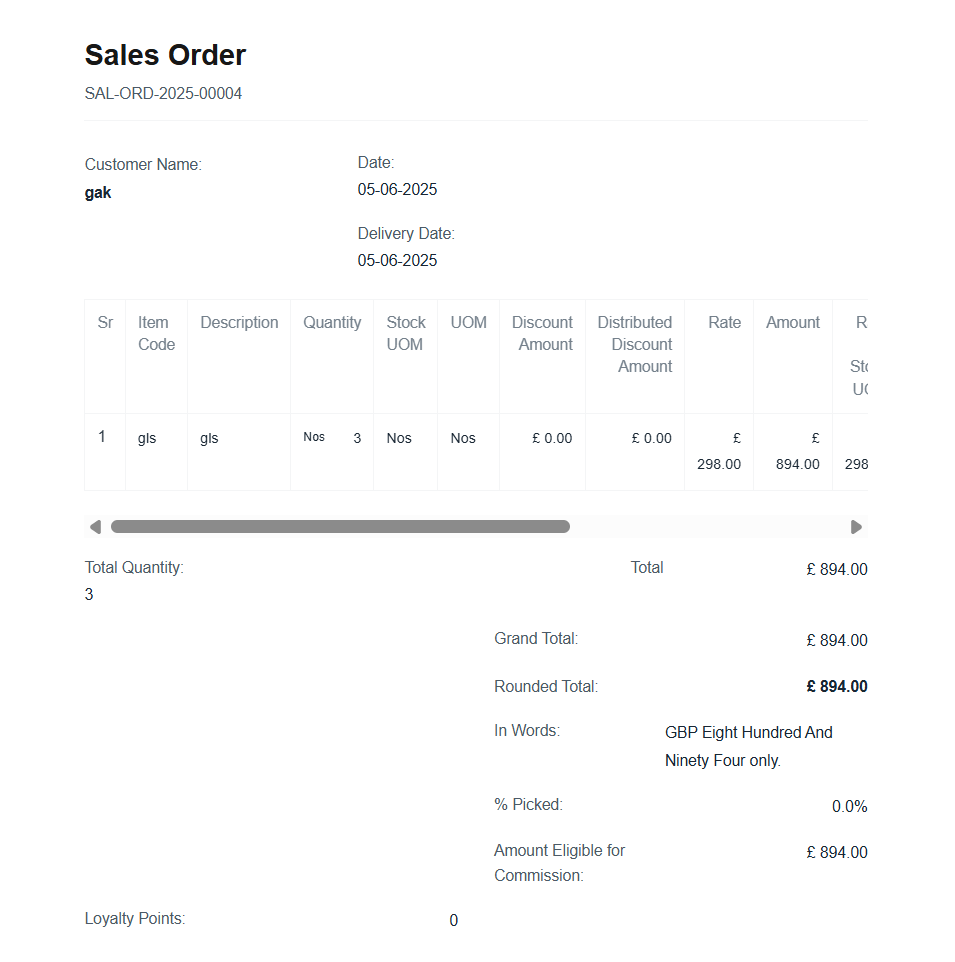Click the gls value in Item Code column
Image resolution: width=955 pixels, height=962 pixels.
coord(147,438)
